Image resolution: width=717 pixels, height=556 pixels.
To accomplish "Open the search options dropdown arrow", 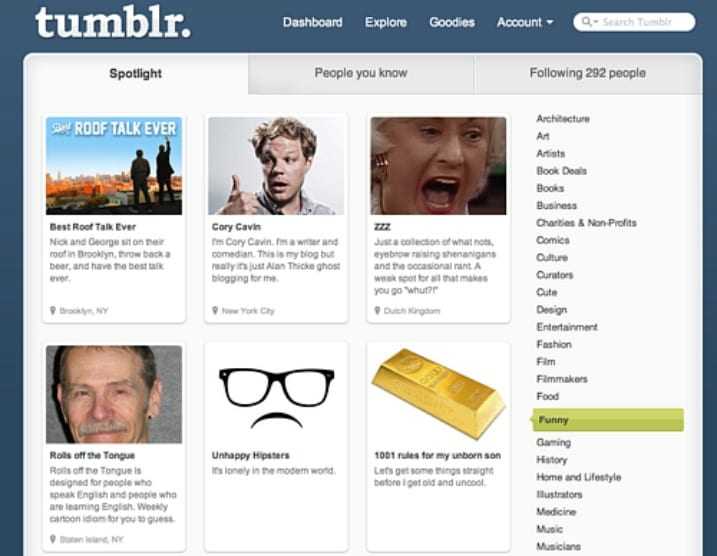I will (x=596, y=21).
